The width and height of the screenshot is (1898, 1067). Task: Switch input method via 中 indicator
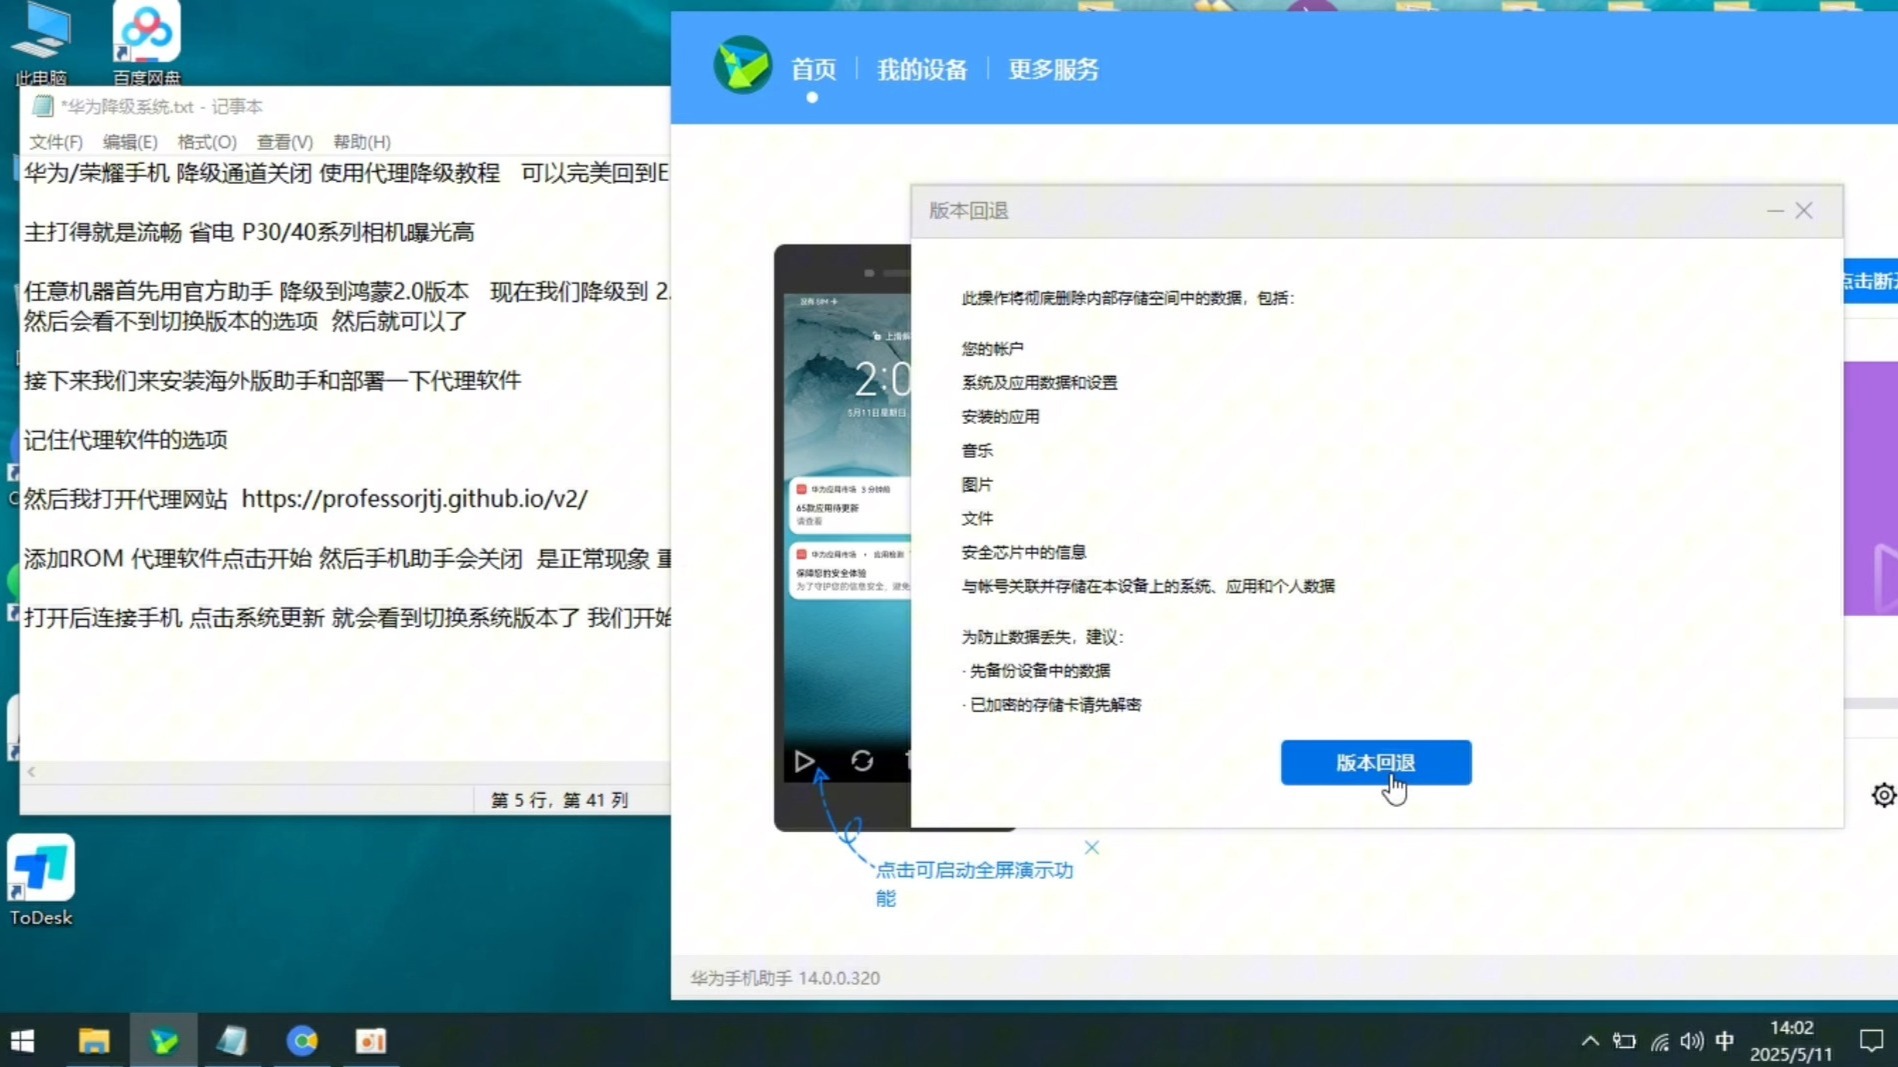pyautogui.click(x=1725, y=1041)
